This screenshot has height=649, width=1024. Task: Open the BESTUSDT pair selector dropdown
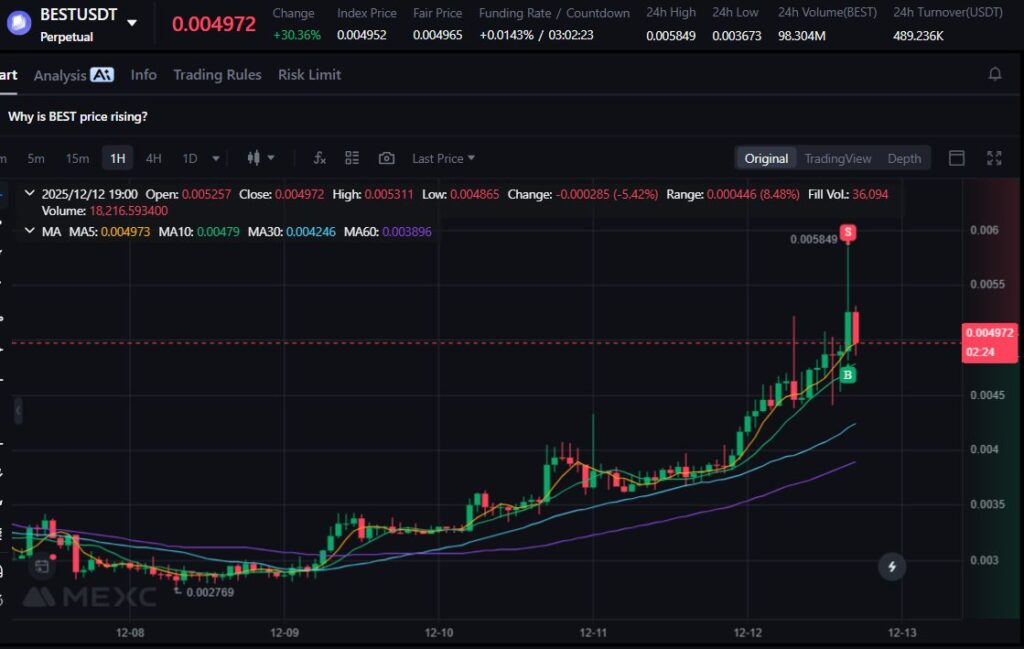132,22
